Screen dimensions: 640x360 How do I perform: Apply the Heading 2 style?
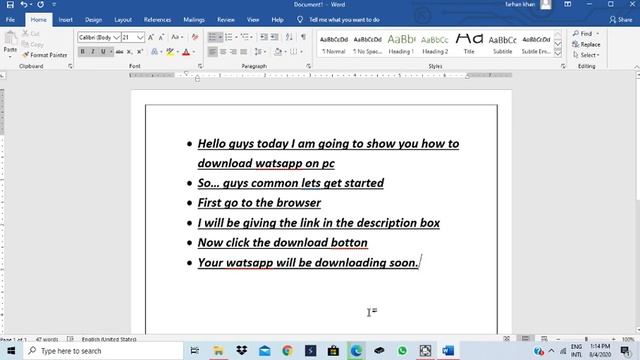click(x=435, y=44)
